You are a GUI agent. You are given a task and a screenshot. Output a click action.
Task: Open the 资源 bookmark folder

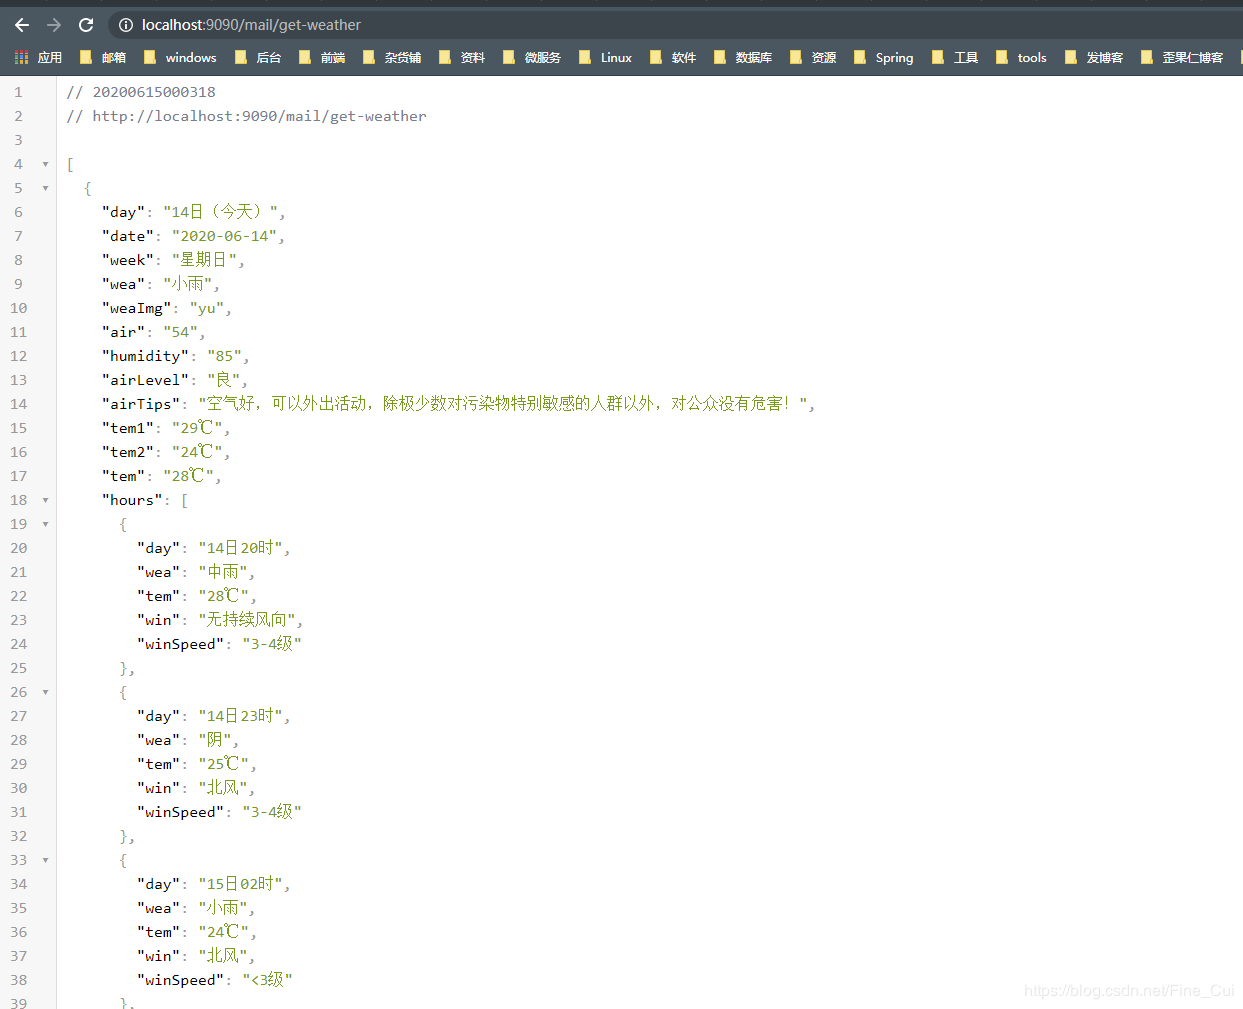813,58
